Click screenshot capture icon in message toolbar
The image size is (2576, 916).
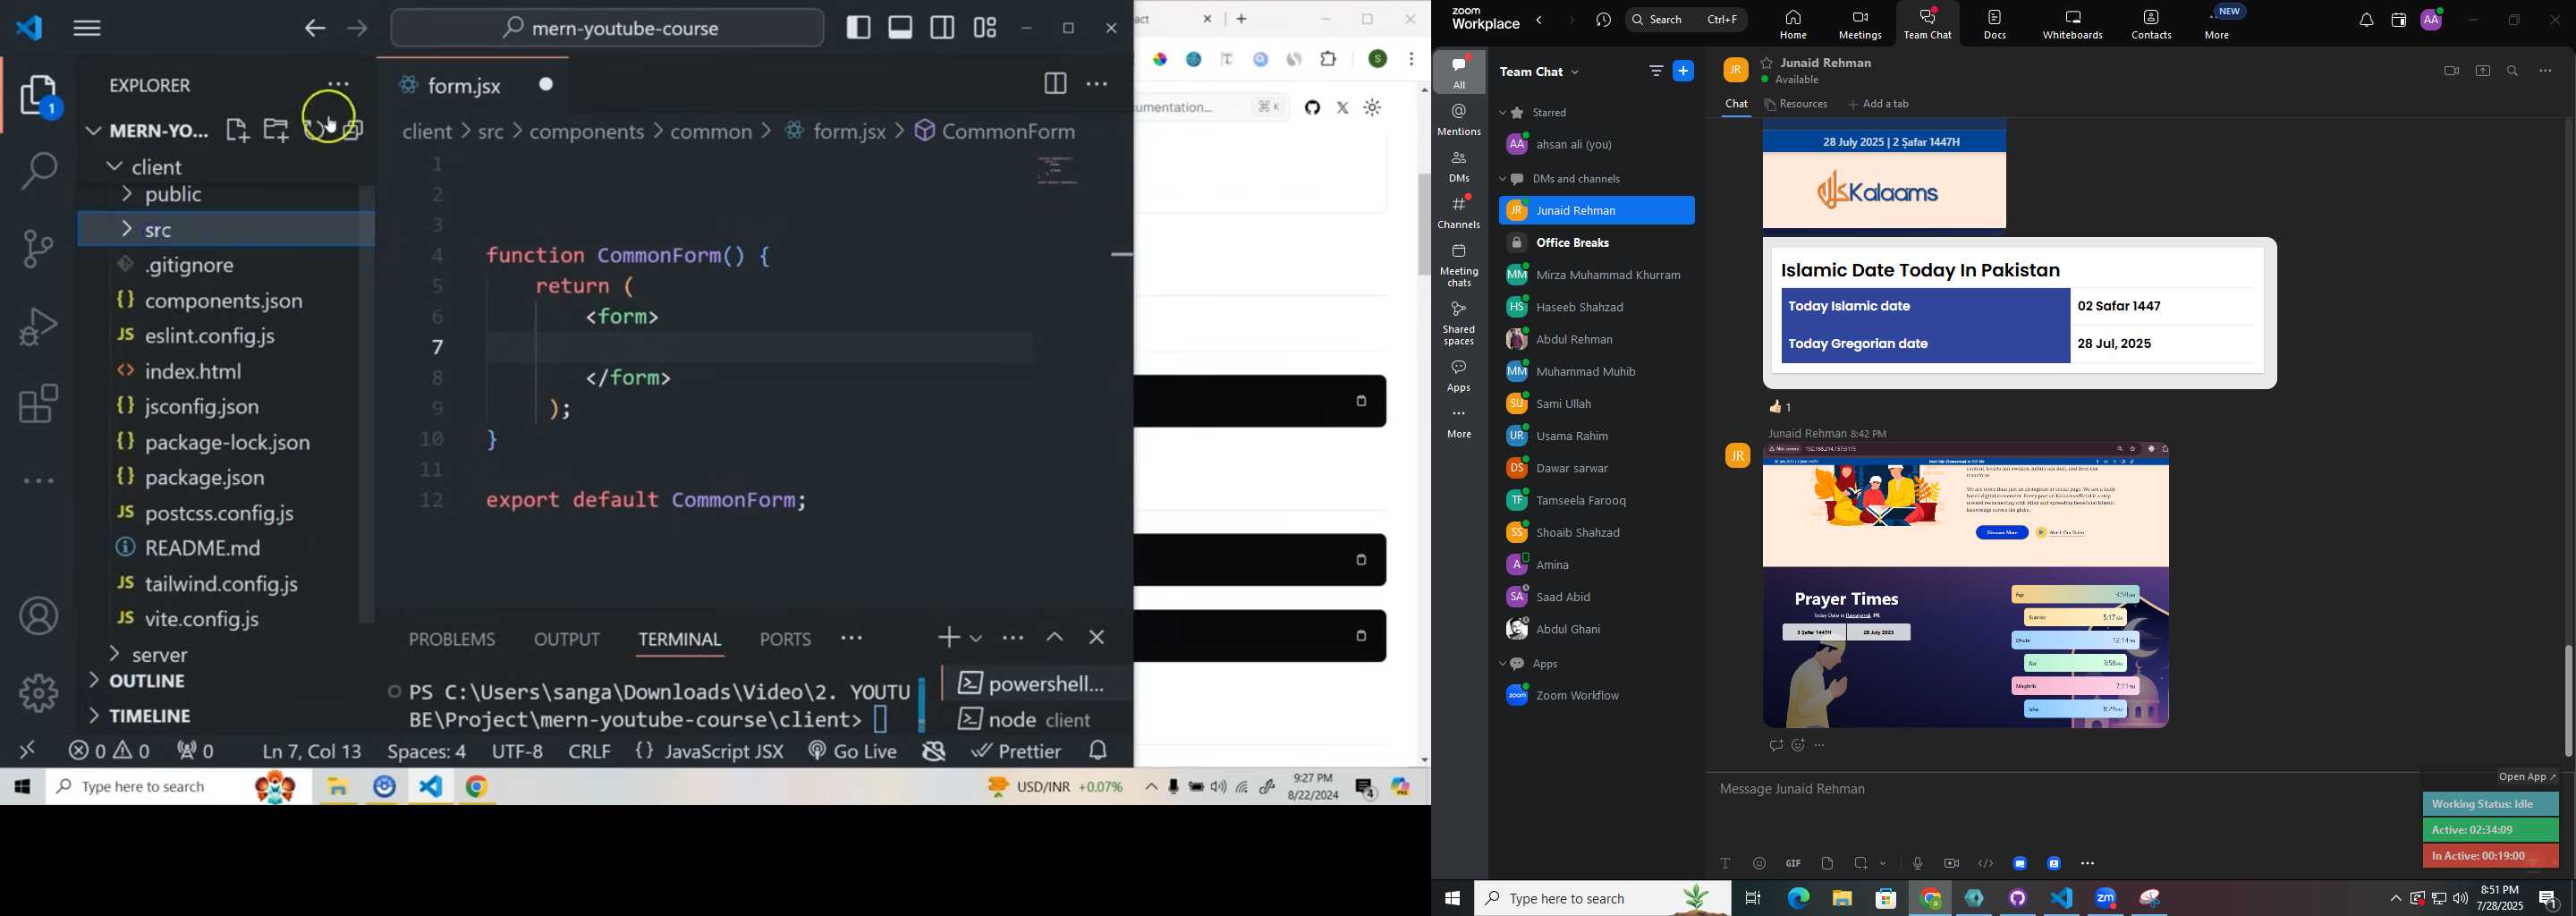point(1861,863)
